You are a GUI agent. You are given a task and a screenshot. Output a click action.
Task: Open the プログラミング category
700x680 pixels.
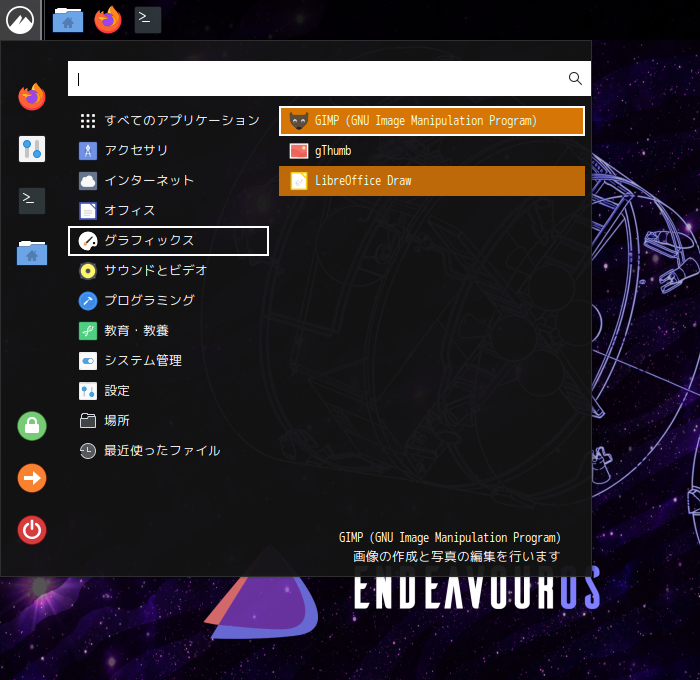pos(168,300)
